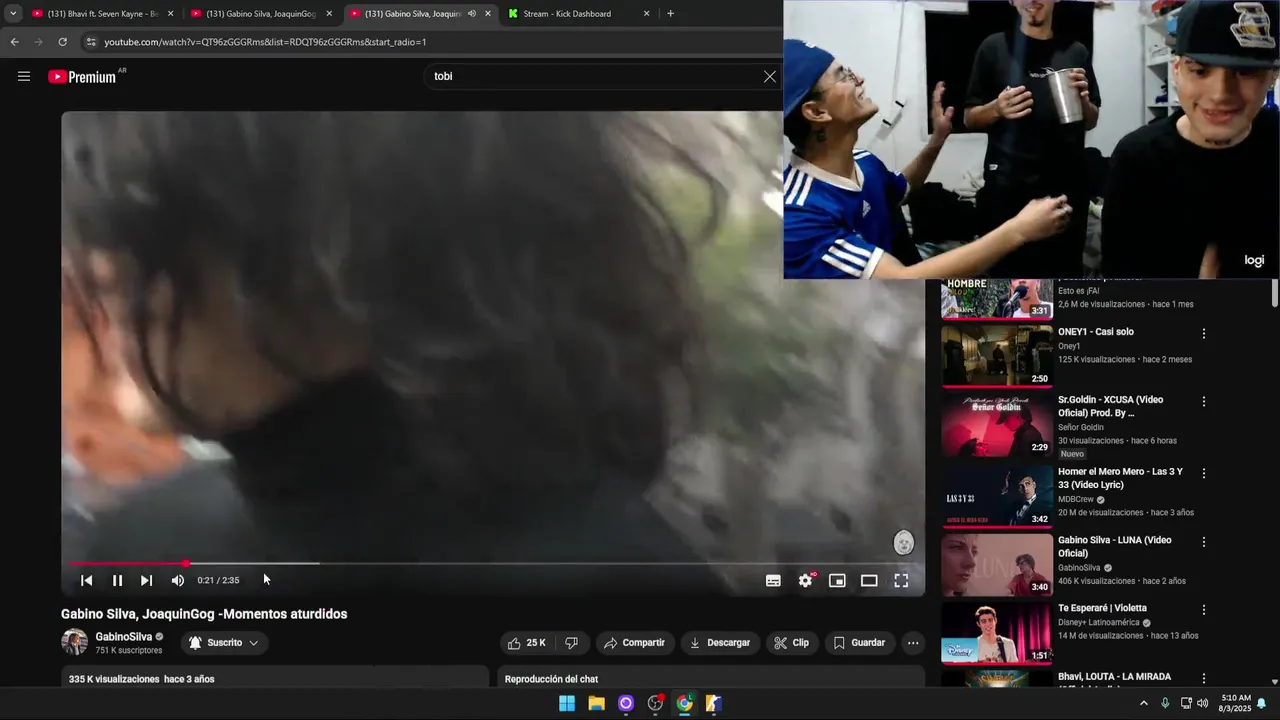Screen dimensions: 1280x720
Task: Pause the video playback
Action: (117, 580)
